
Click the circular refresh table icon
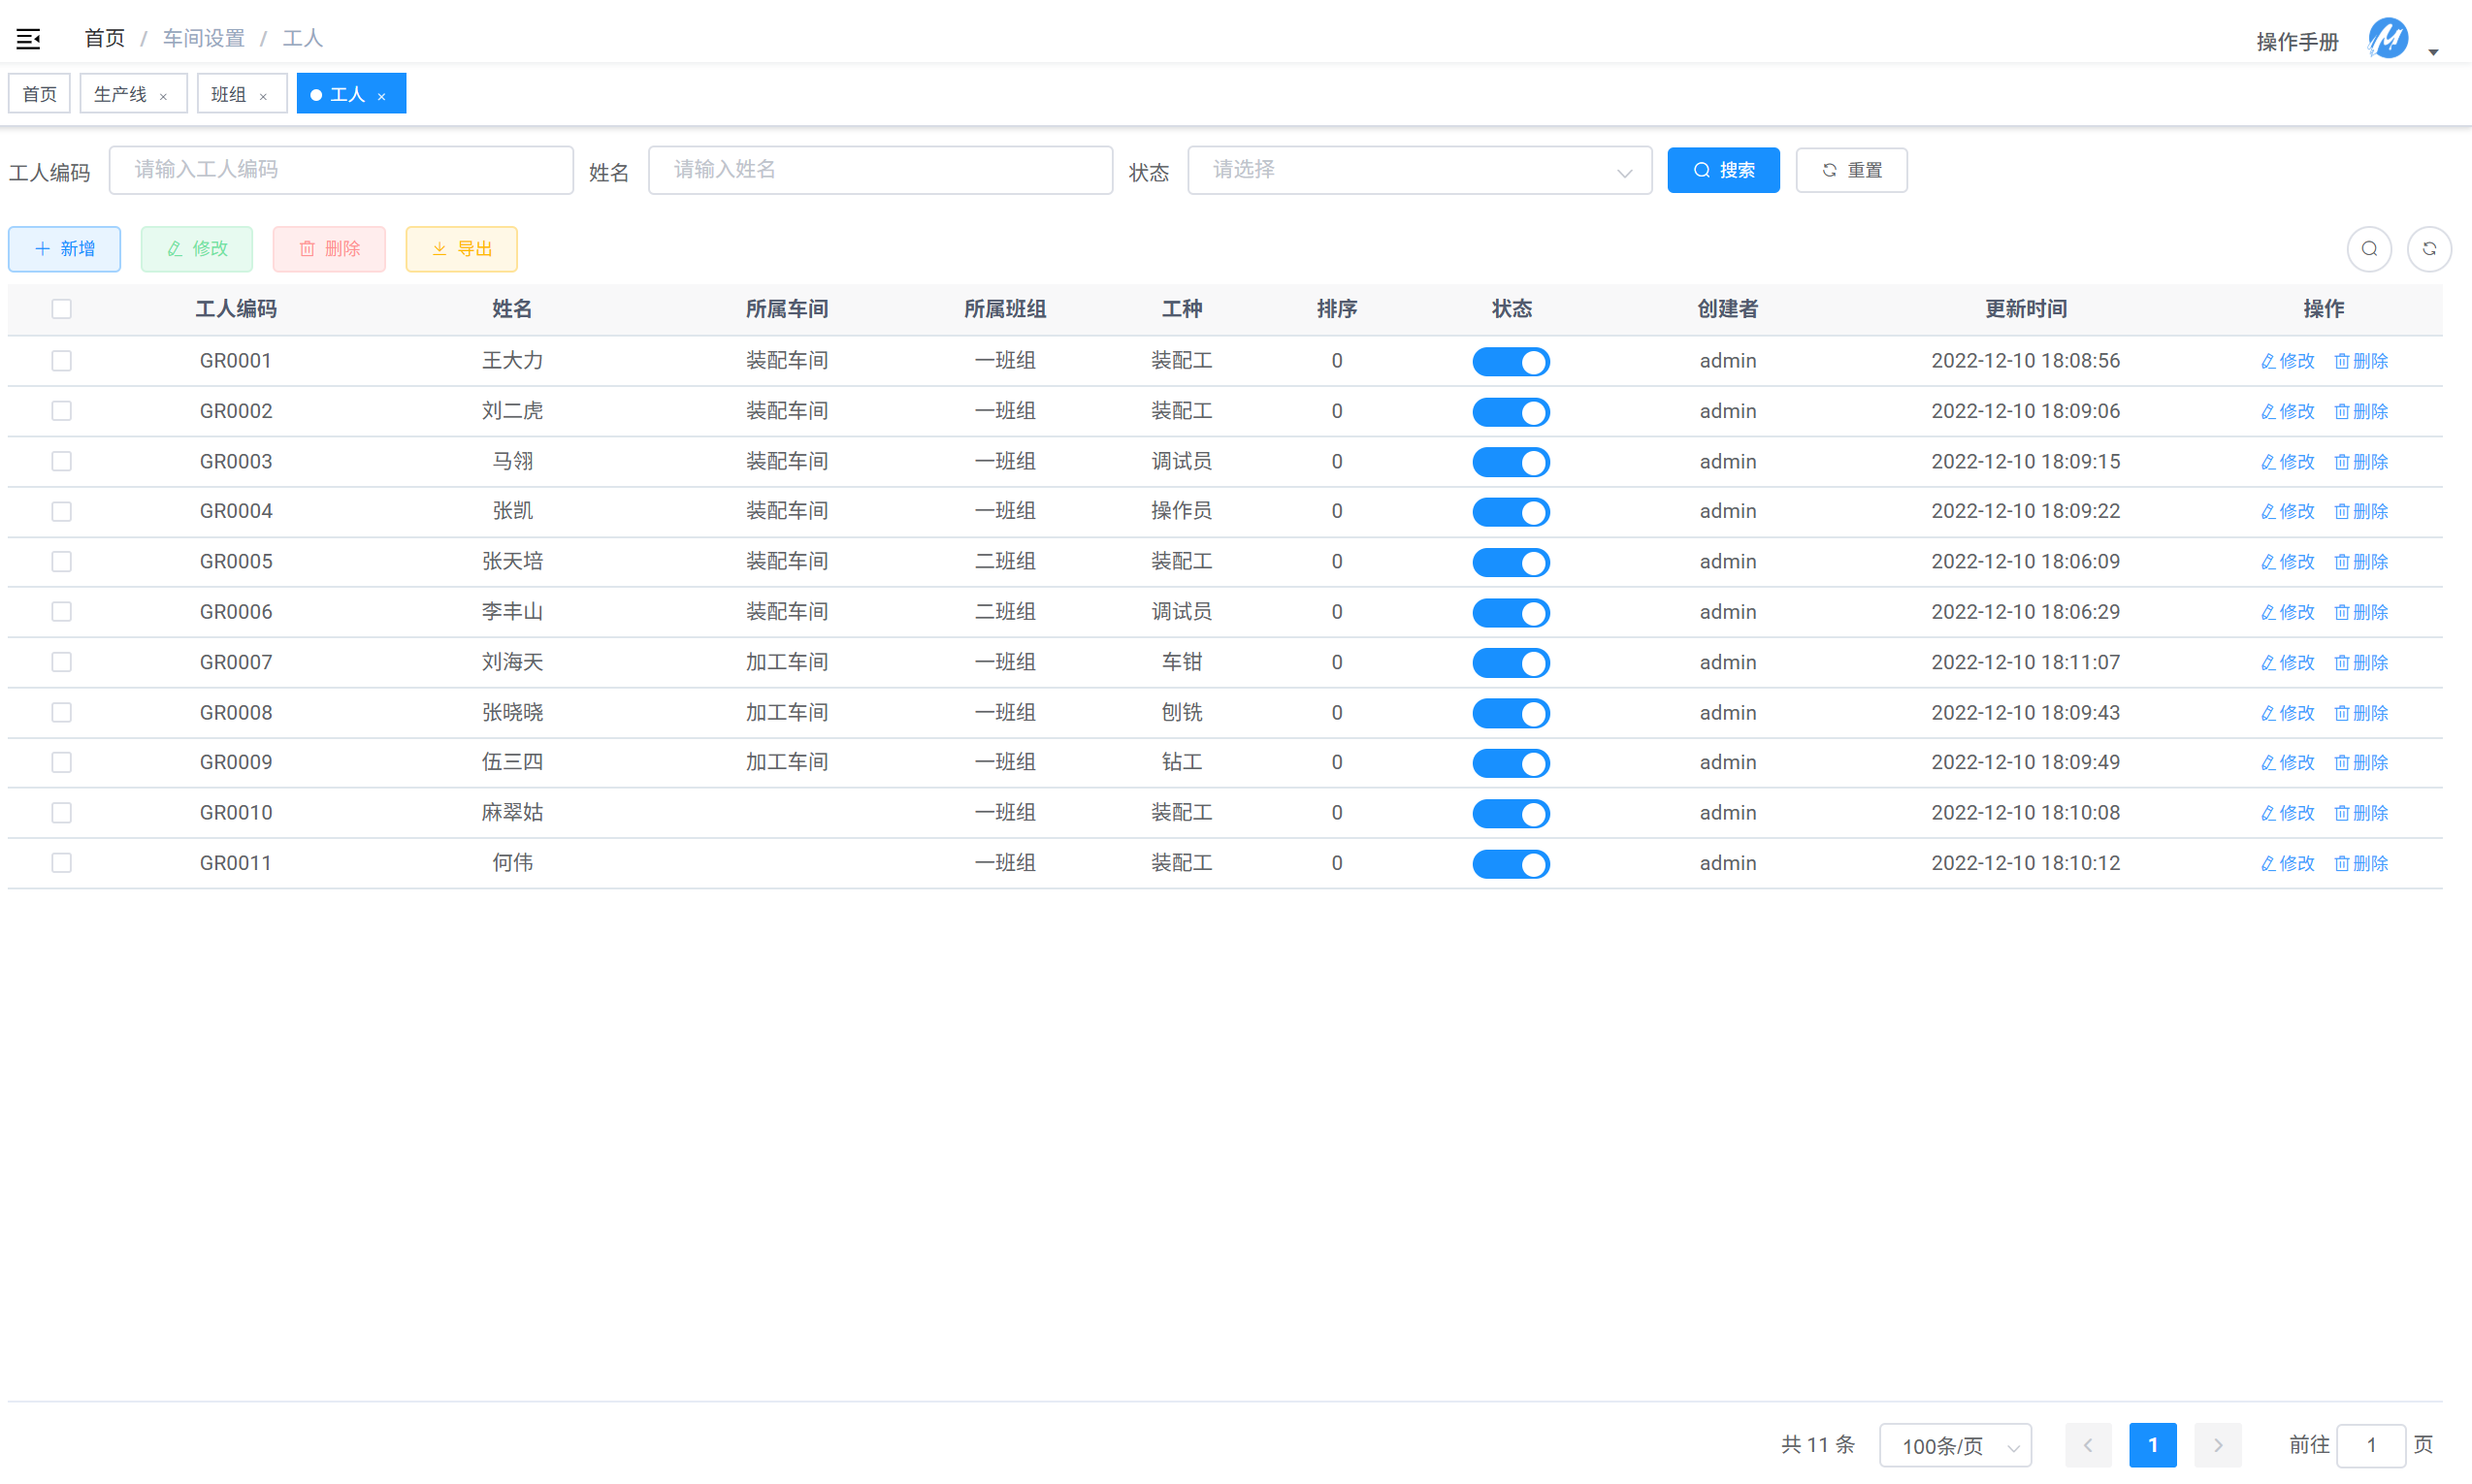pyautogui.click(x=2428, y=249)
